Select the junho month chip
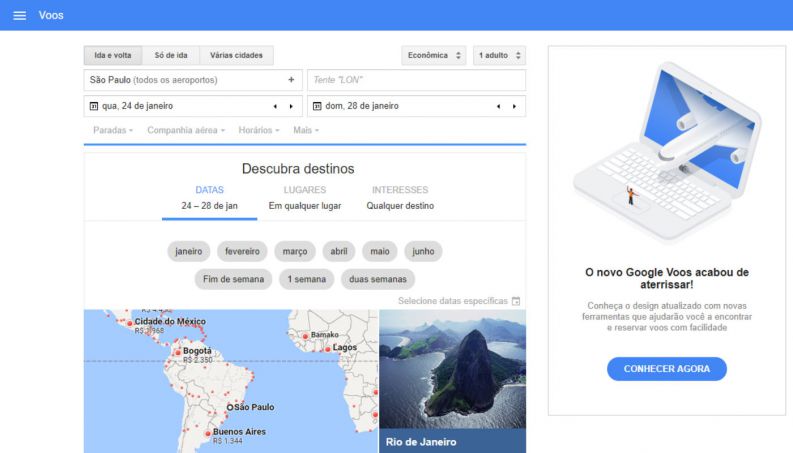The image size is (793, 453). (x=423, y=251)
